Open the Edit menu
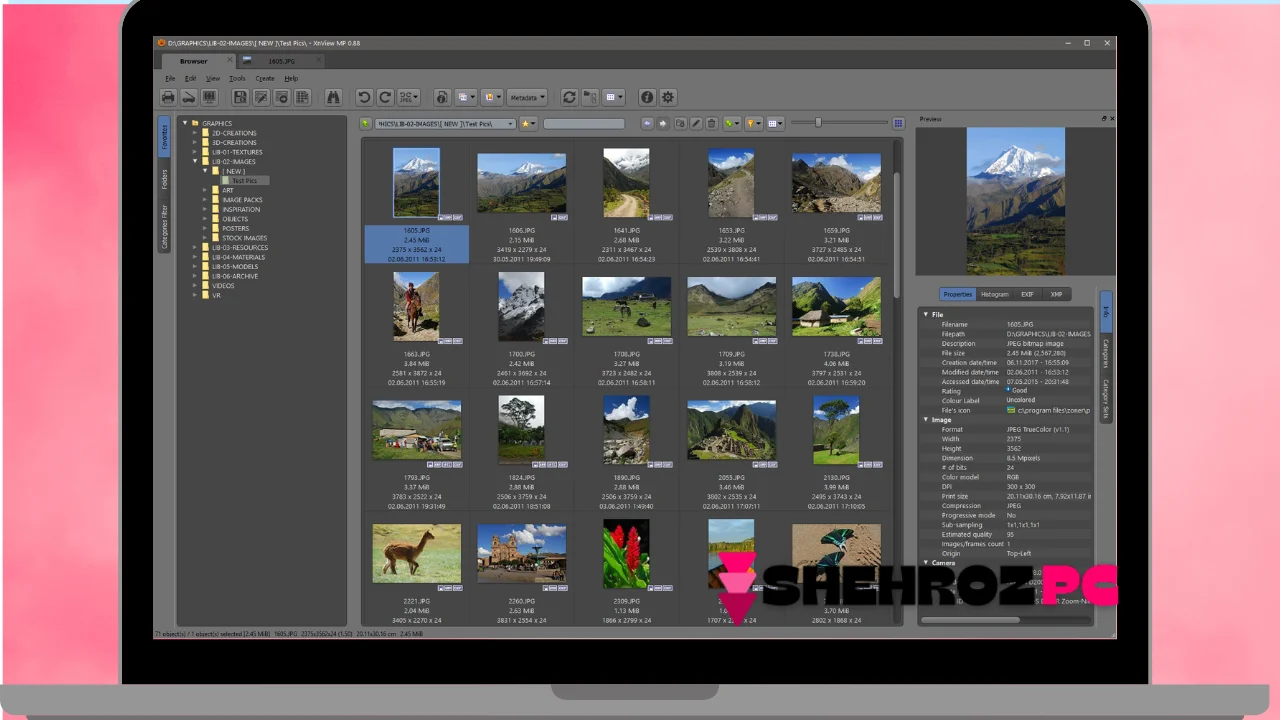1280x720 pixels. point(190,78)
